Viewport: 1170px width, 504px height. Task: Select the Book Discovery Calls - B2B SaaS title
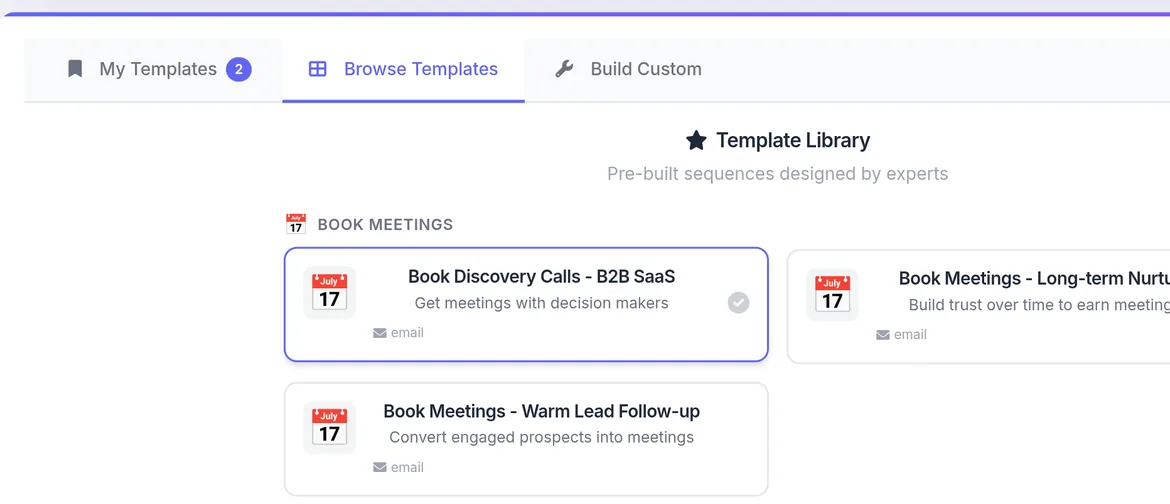pyautogui.click(x=541, y=277)
